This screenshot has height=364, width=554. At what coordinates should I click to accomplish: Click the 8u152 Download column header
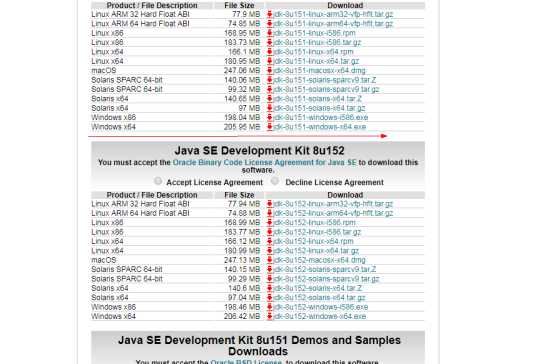pos(345,195)
